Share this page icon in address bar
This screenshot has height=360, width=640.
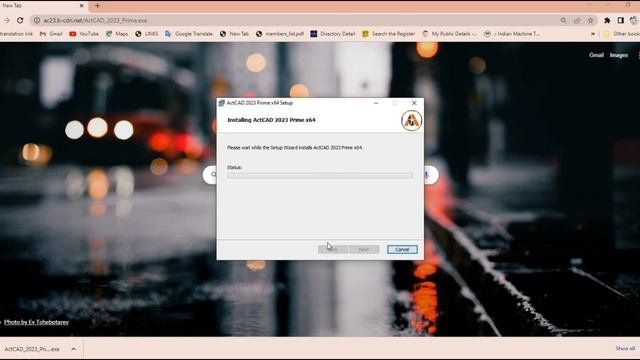[x=577, y=20]
